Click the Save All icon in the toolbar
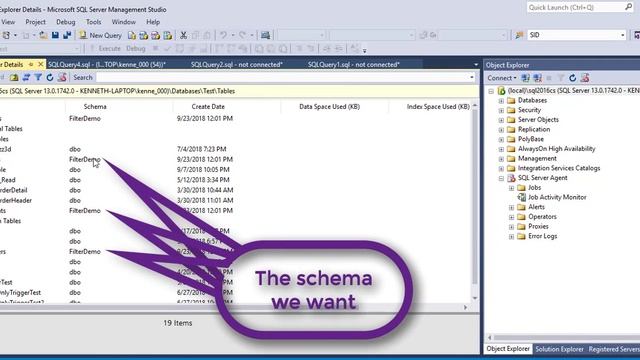This screenshot has width=640, height=360. tap(67, 36)
